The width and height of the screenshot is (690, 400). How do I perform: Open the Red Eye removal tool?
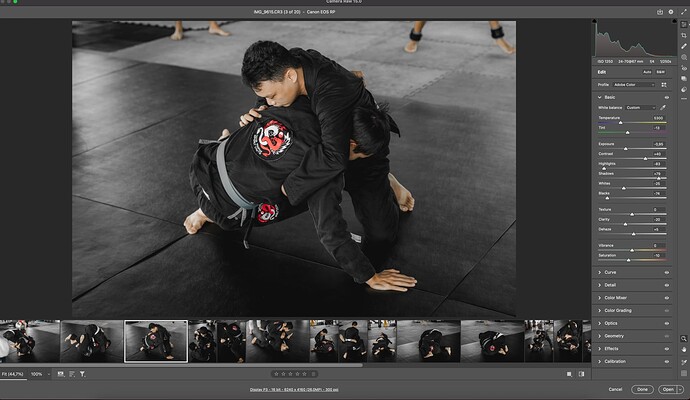[683, 68]
